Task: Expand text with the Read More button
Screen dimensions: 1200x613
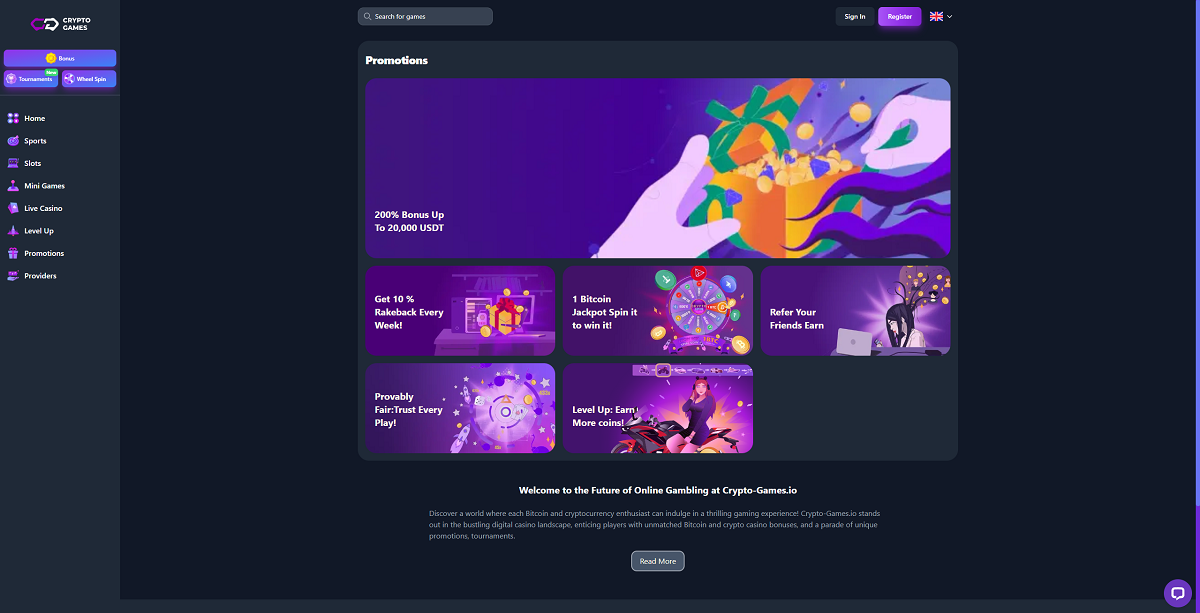Action: [658, 561]
